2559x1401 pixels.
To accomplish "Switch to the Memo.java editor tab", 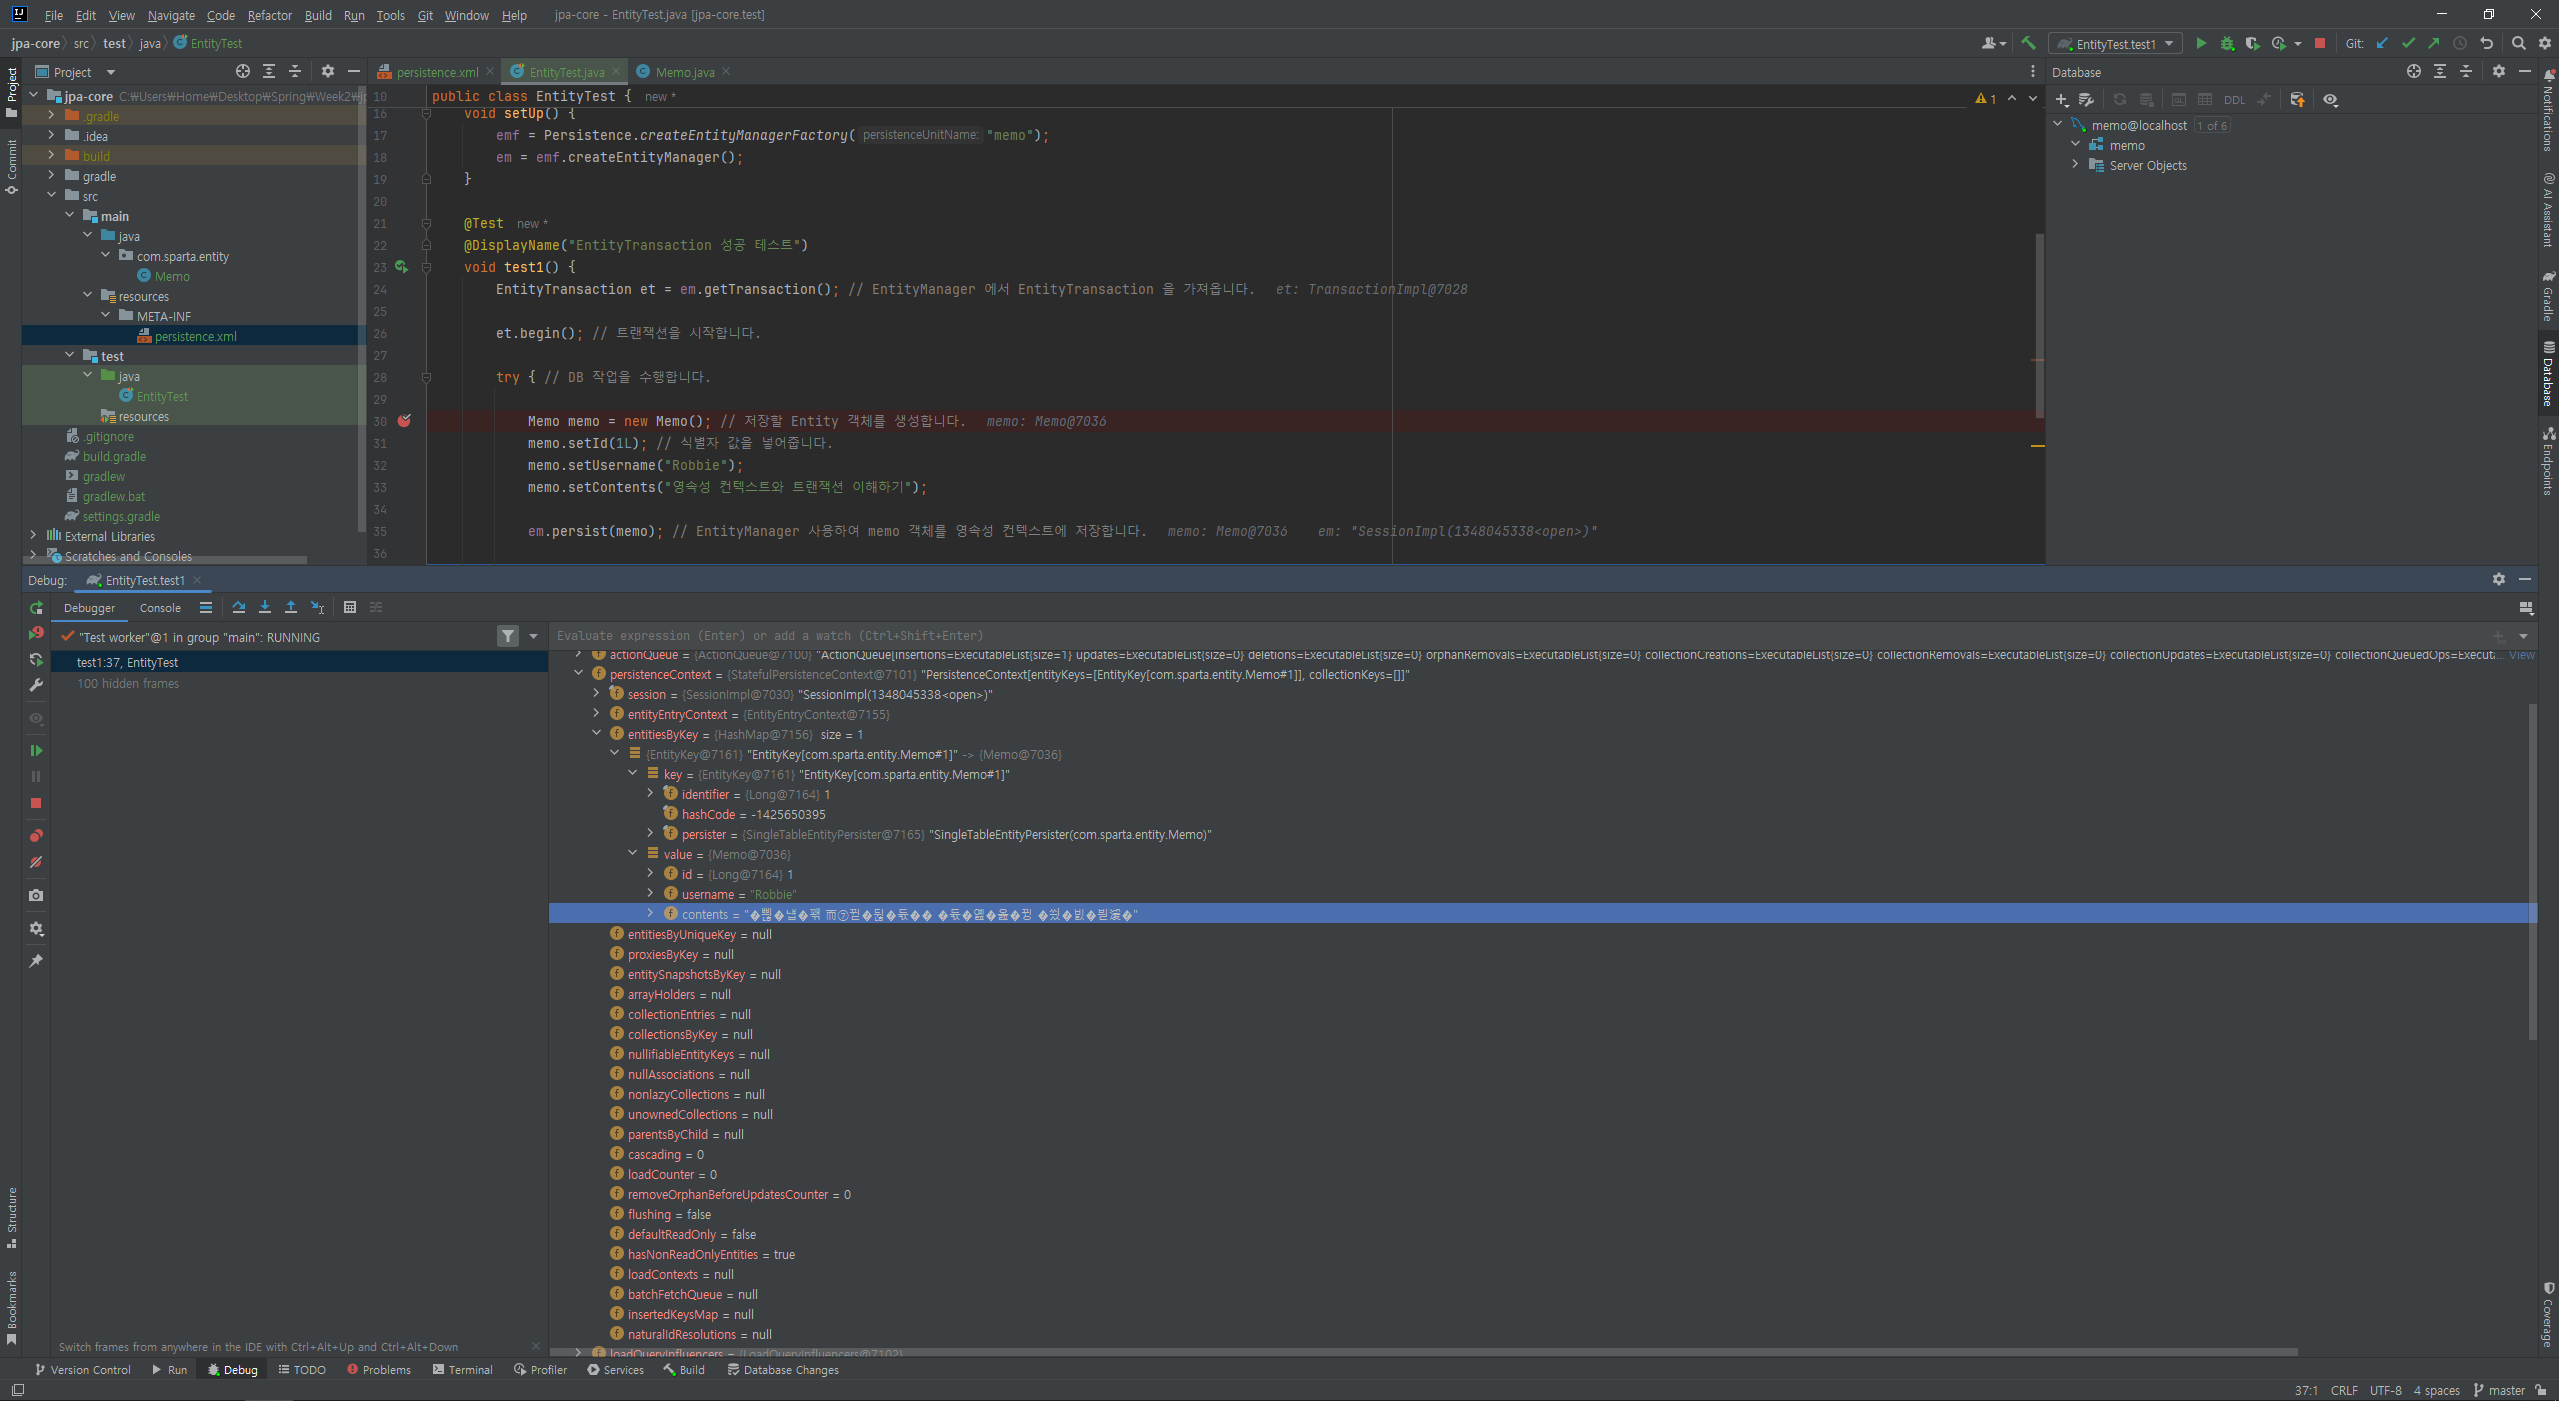I will [x=684, y=72].
